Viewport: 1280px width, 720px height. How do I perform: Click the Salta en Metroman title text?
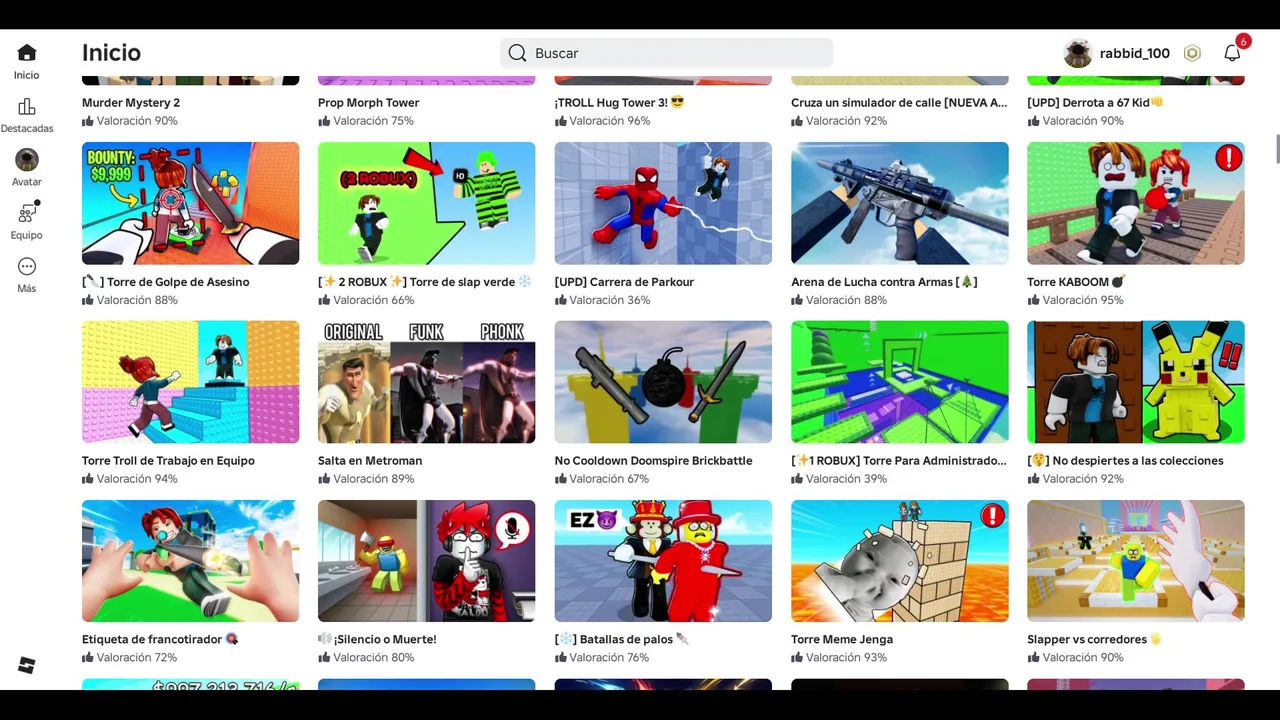point(370,461)
